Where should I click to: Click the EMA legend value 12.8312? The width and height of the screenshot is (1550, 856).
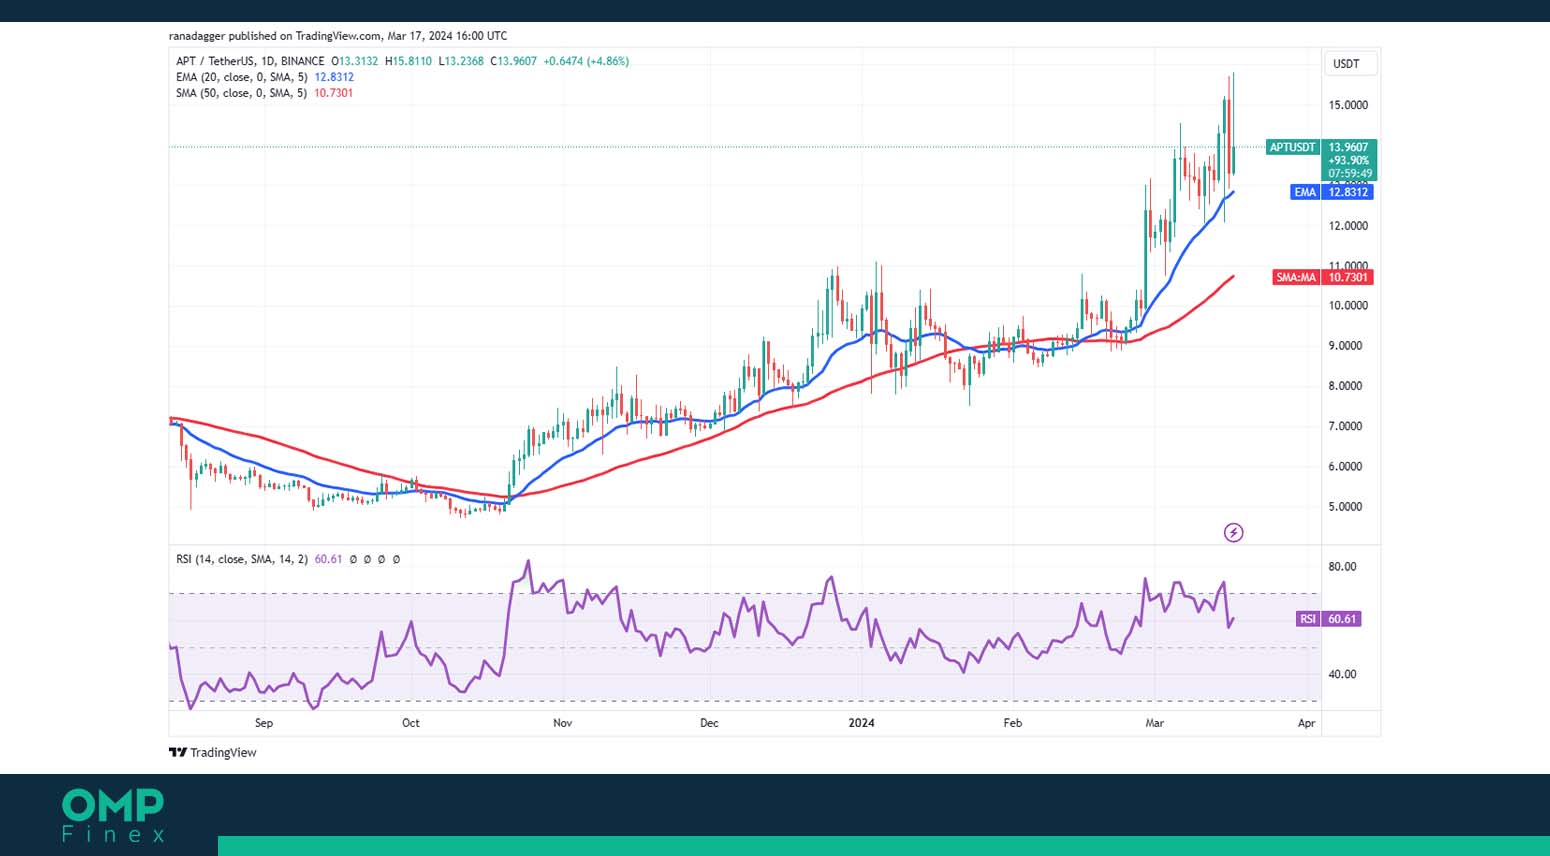point(334,77)
